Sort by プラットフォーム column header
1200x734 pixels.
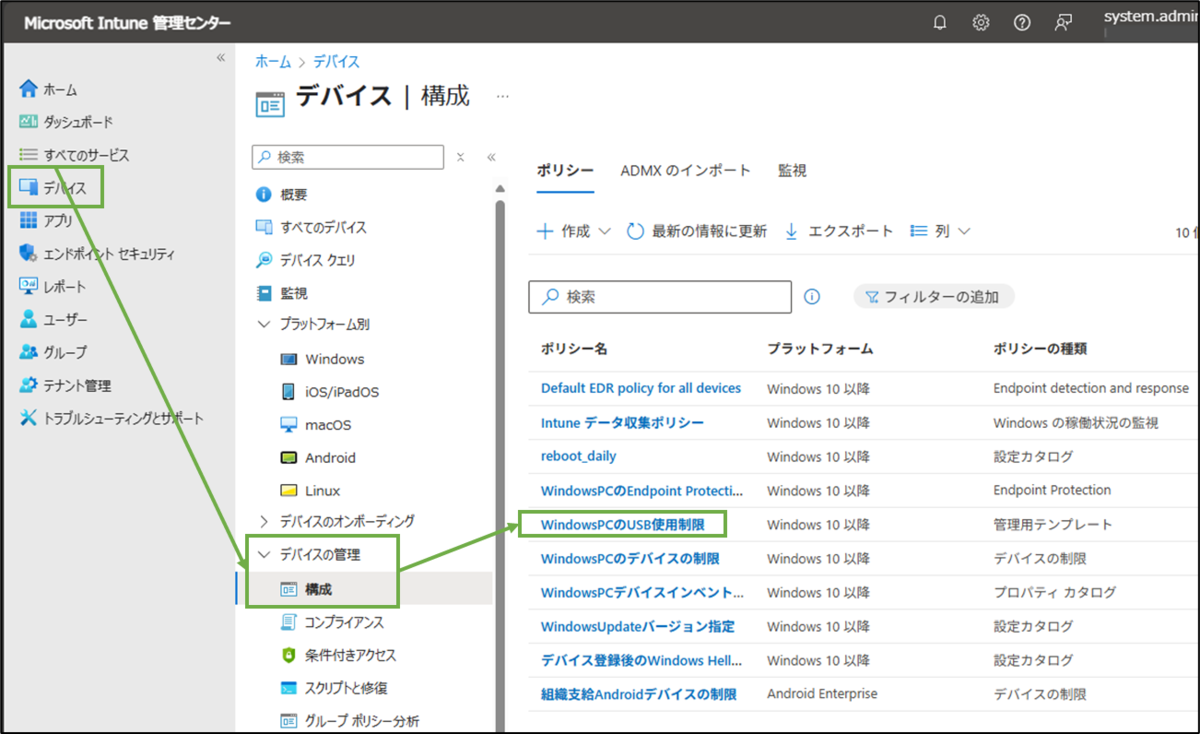click(x=820, y=349)
